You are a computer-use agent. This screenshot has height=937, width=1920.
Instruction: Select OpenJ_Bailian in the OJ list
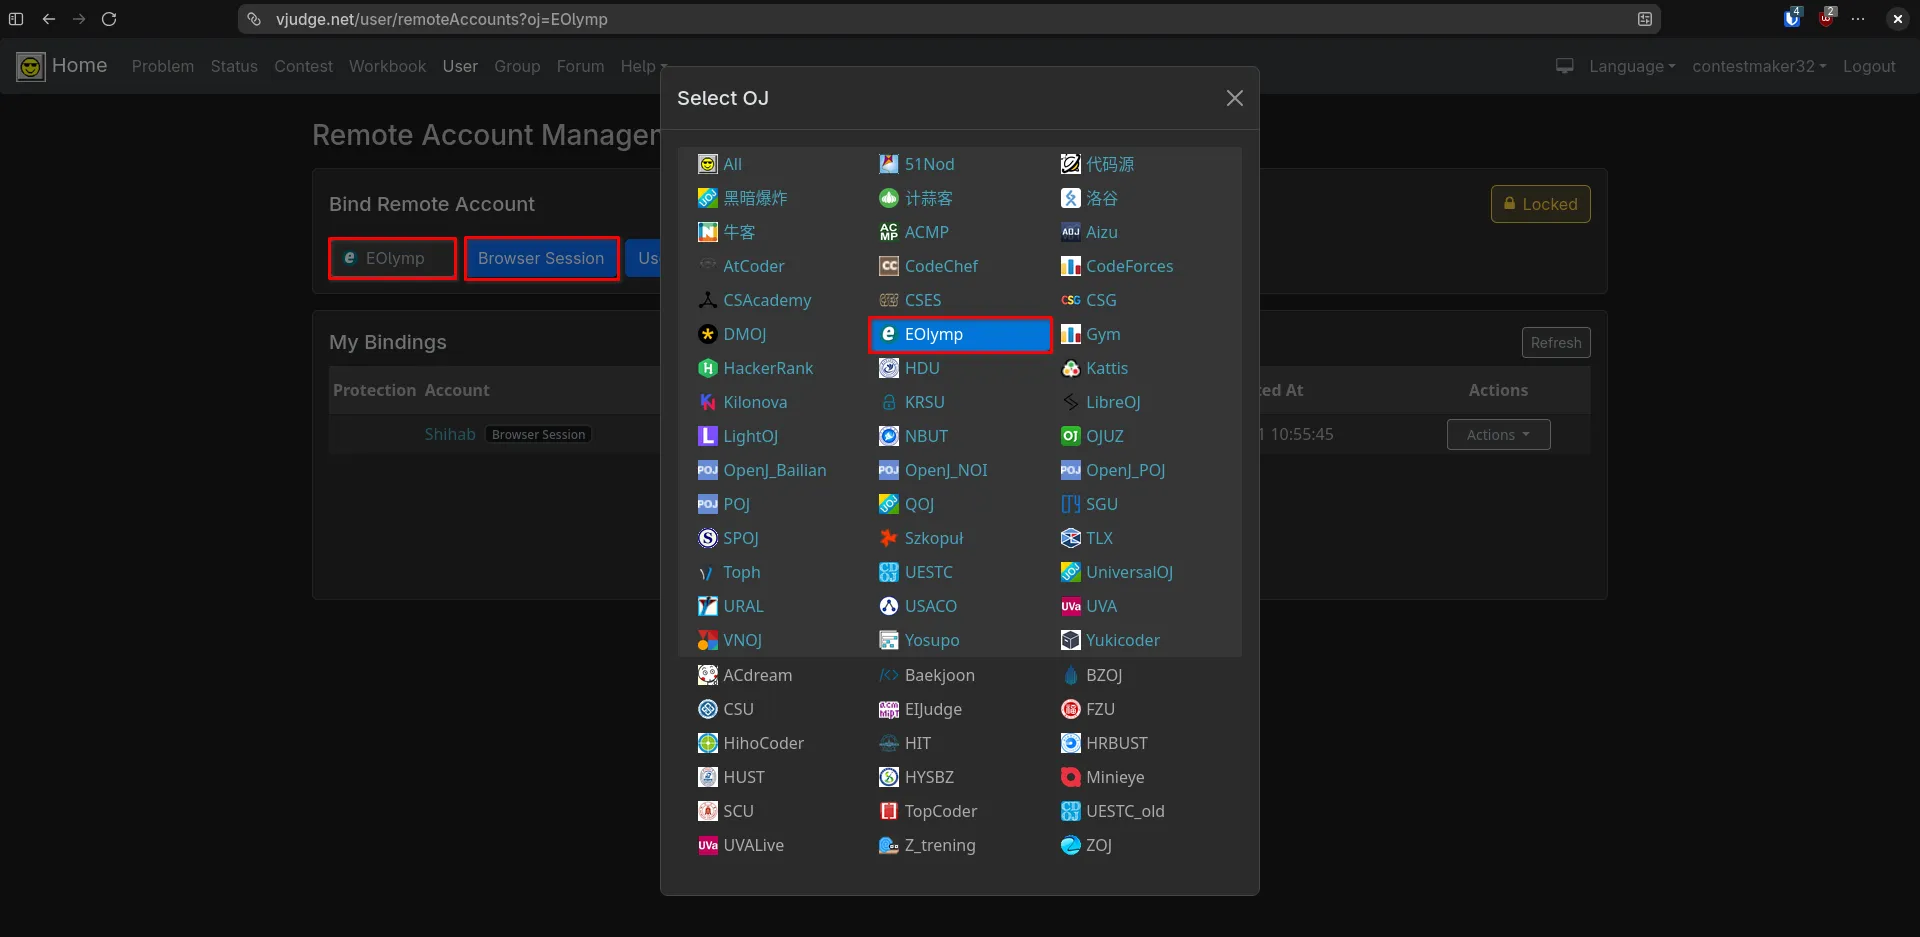tap(774, 470)
